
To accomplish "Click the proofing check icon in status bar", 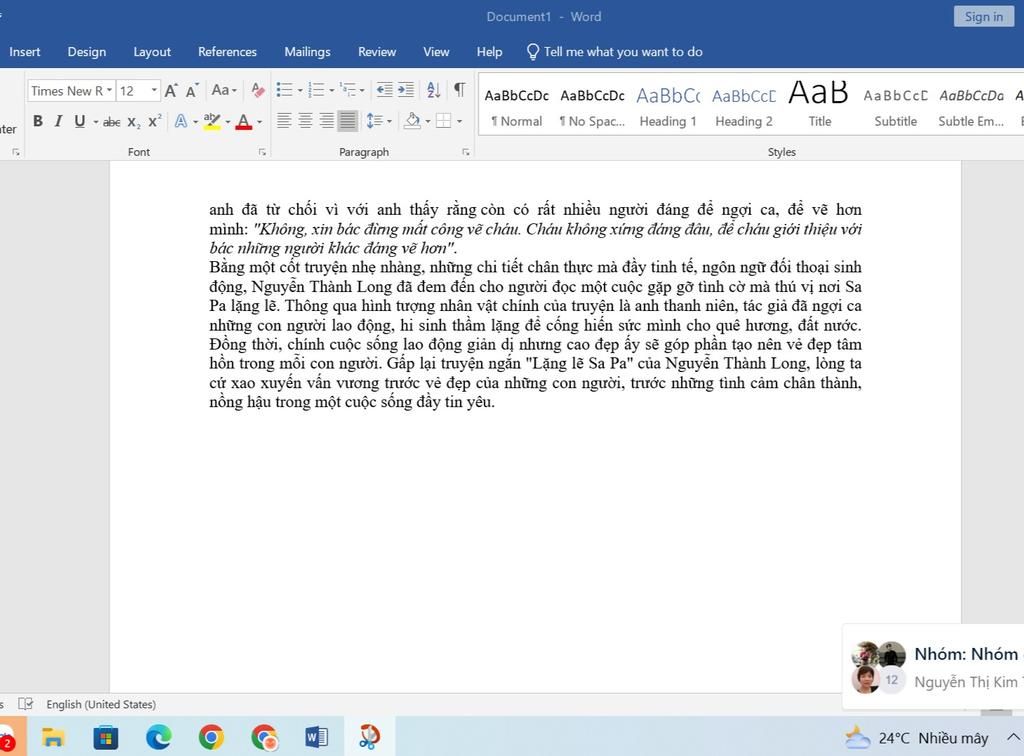I will [x=25, y=704].
